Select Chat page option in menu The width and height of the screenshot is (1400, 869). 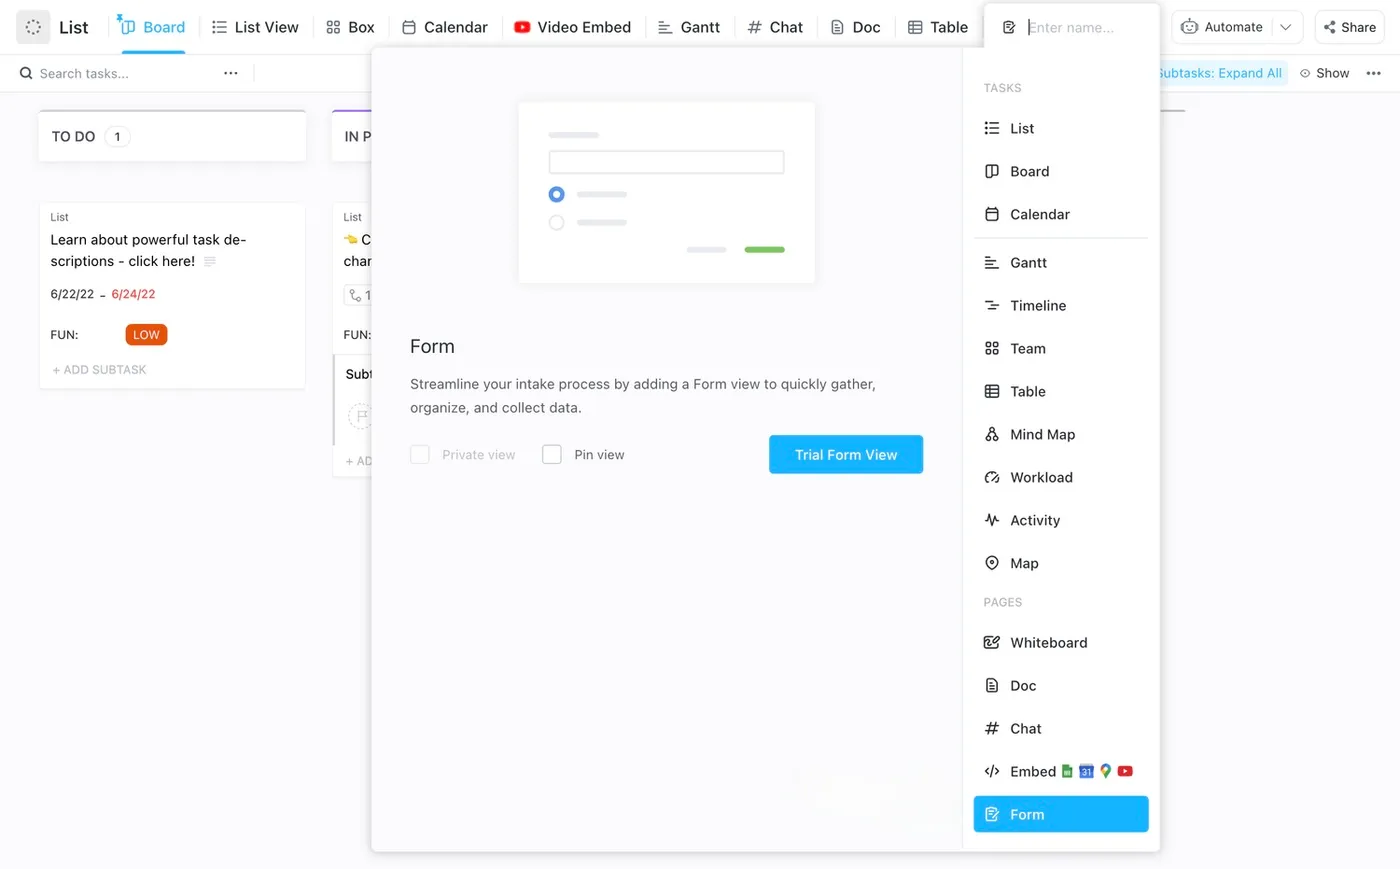pos(1061,728)
